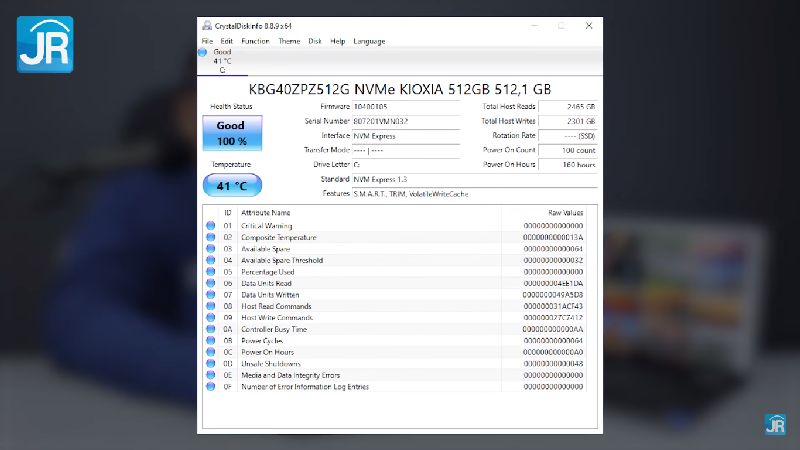Click status orb beside Power Cycles

210,341
